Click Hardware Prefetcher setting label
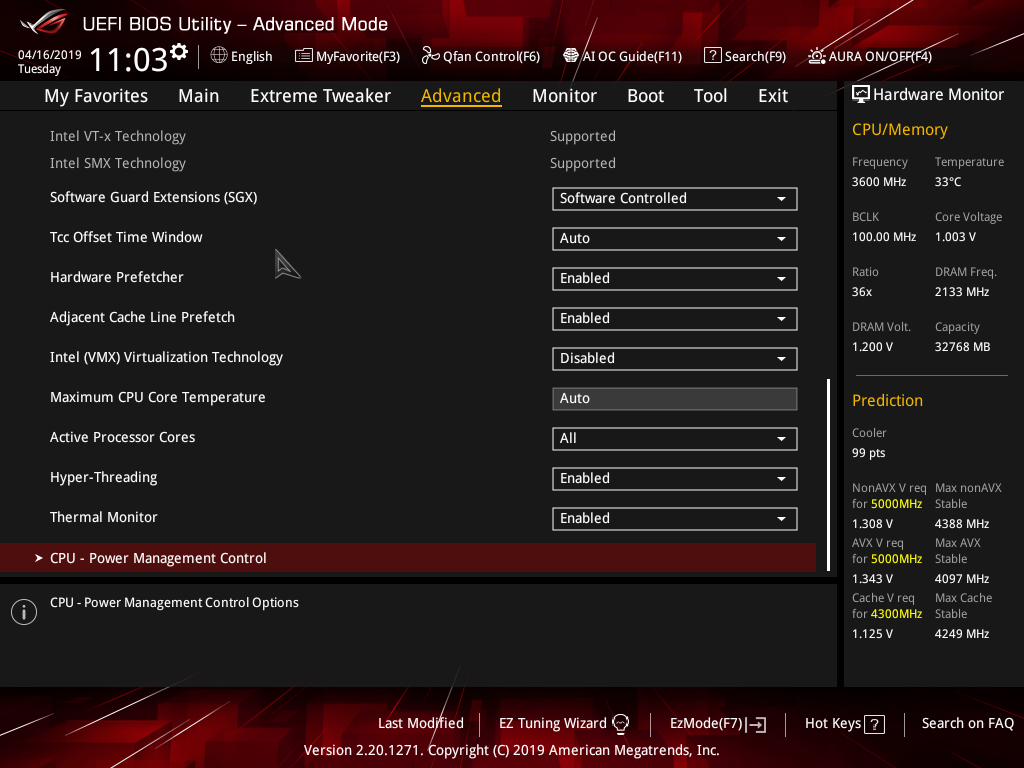The image size is (1024, 768). [x=116, y=277]
